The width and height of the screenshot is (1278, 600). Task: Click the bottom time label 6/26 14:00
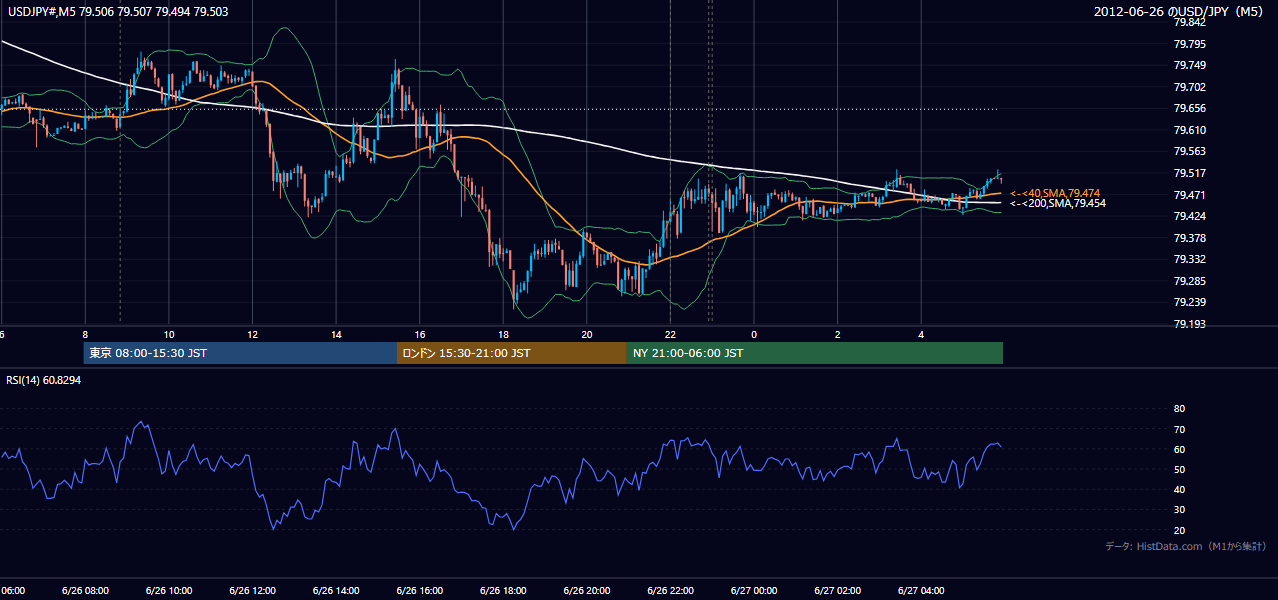pos(336,591)
